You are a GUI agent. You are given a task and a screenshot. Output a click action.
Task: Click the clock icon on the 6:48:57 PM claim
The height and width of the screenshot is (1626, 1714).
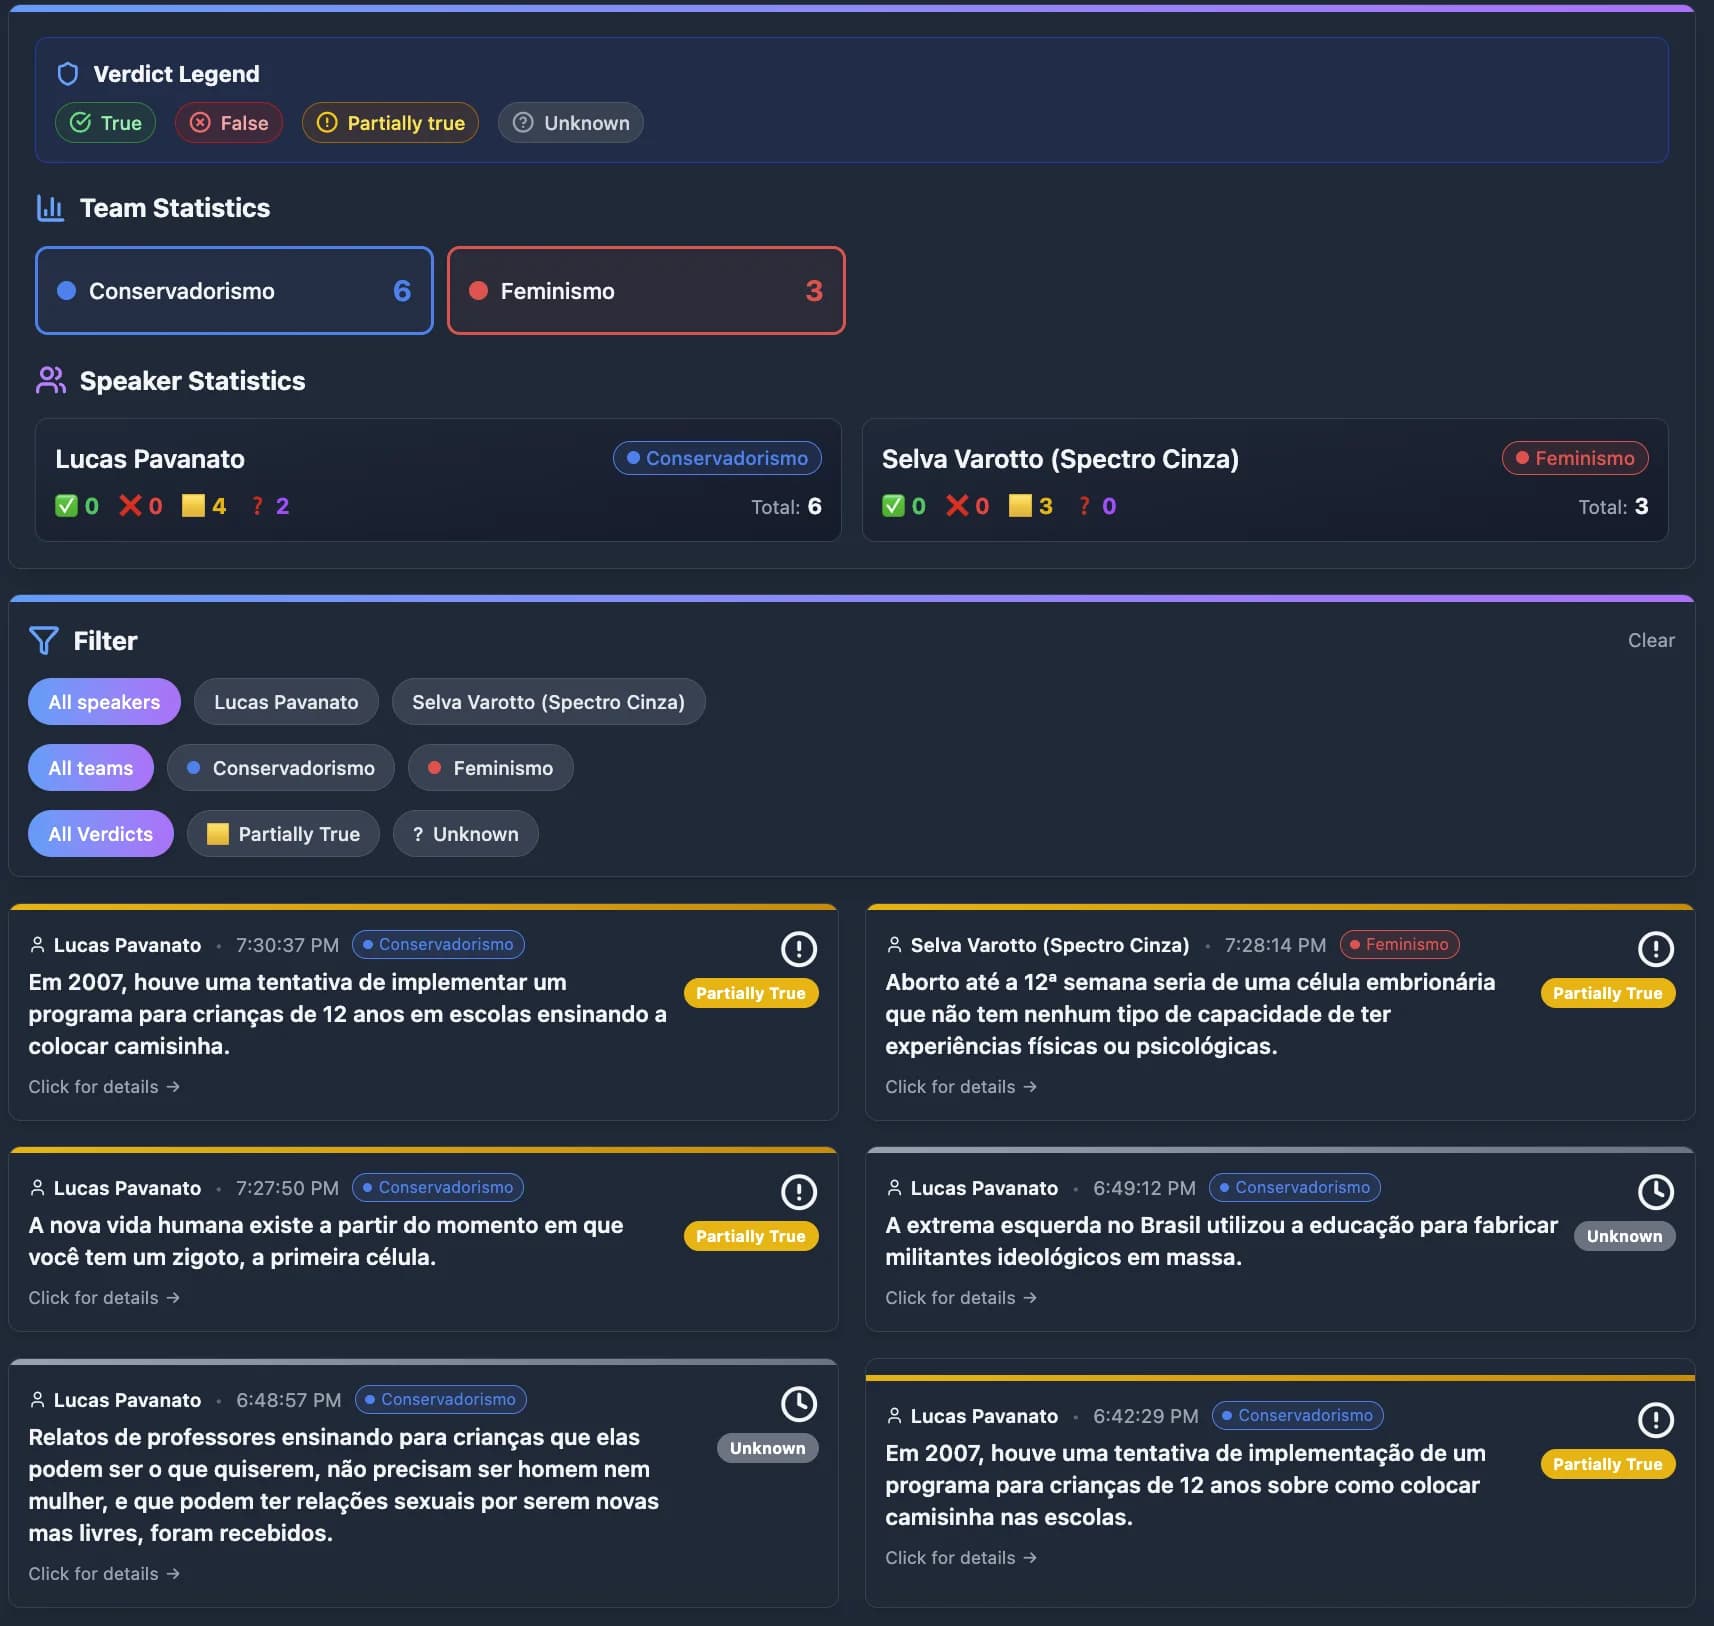(x=798, y=1404)
